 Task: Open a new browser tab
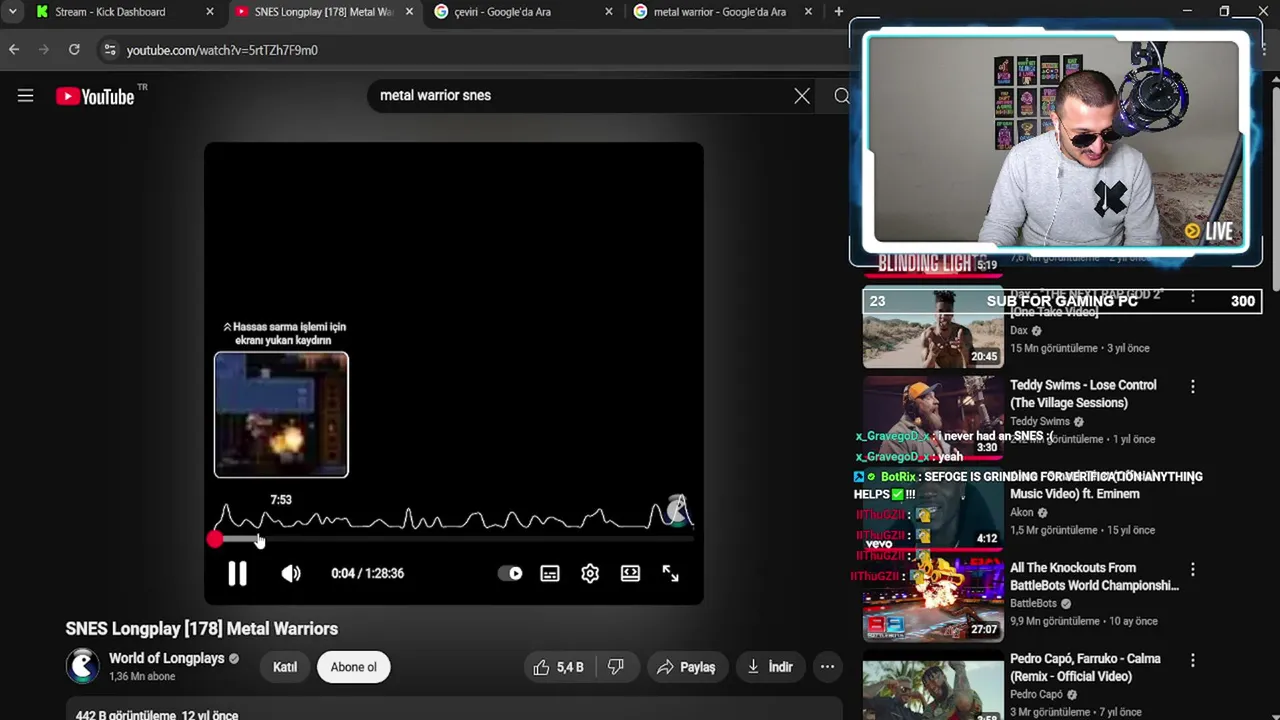click(838, 12)
